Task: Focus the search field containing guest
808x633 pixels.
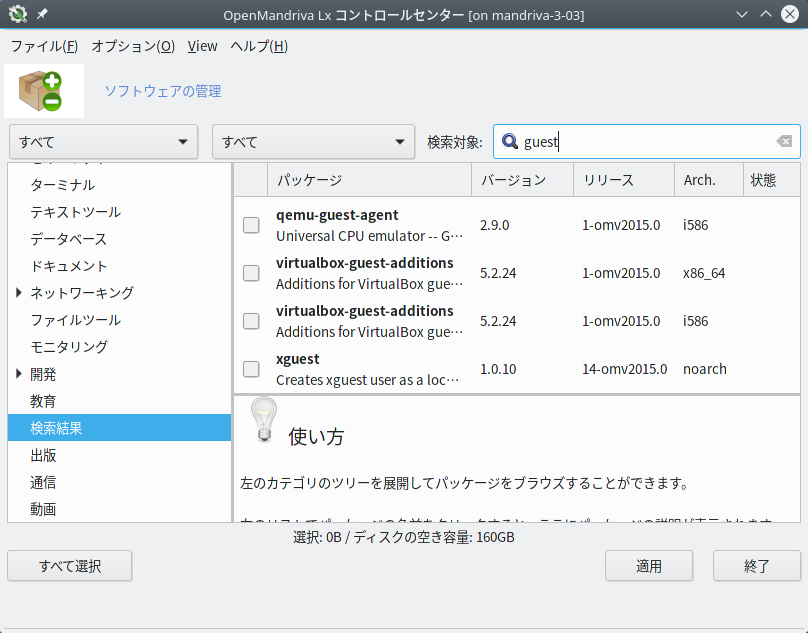Action: pyautogui.click(x=647, y=141)
